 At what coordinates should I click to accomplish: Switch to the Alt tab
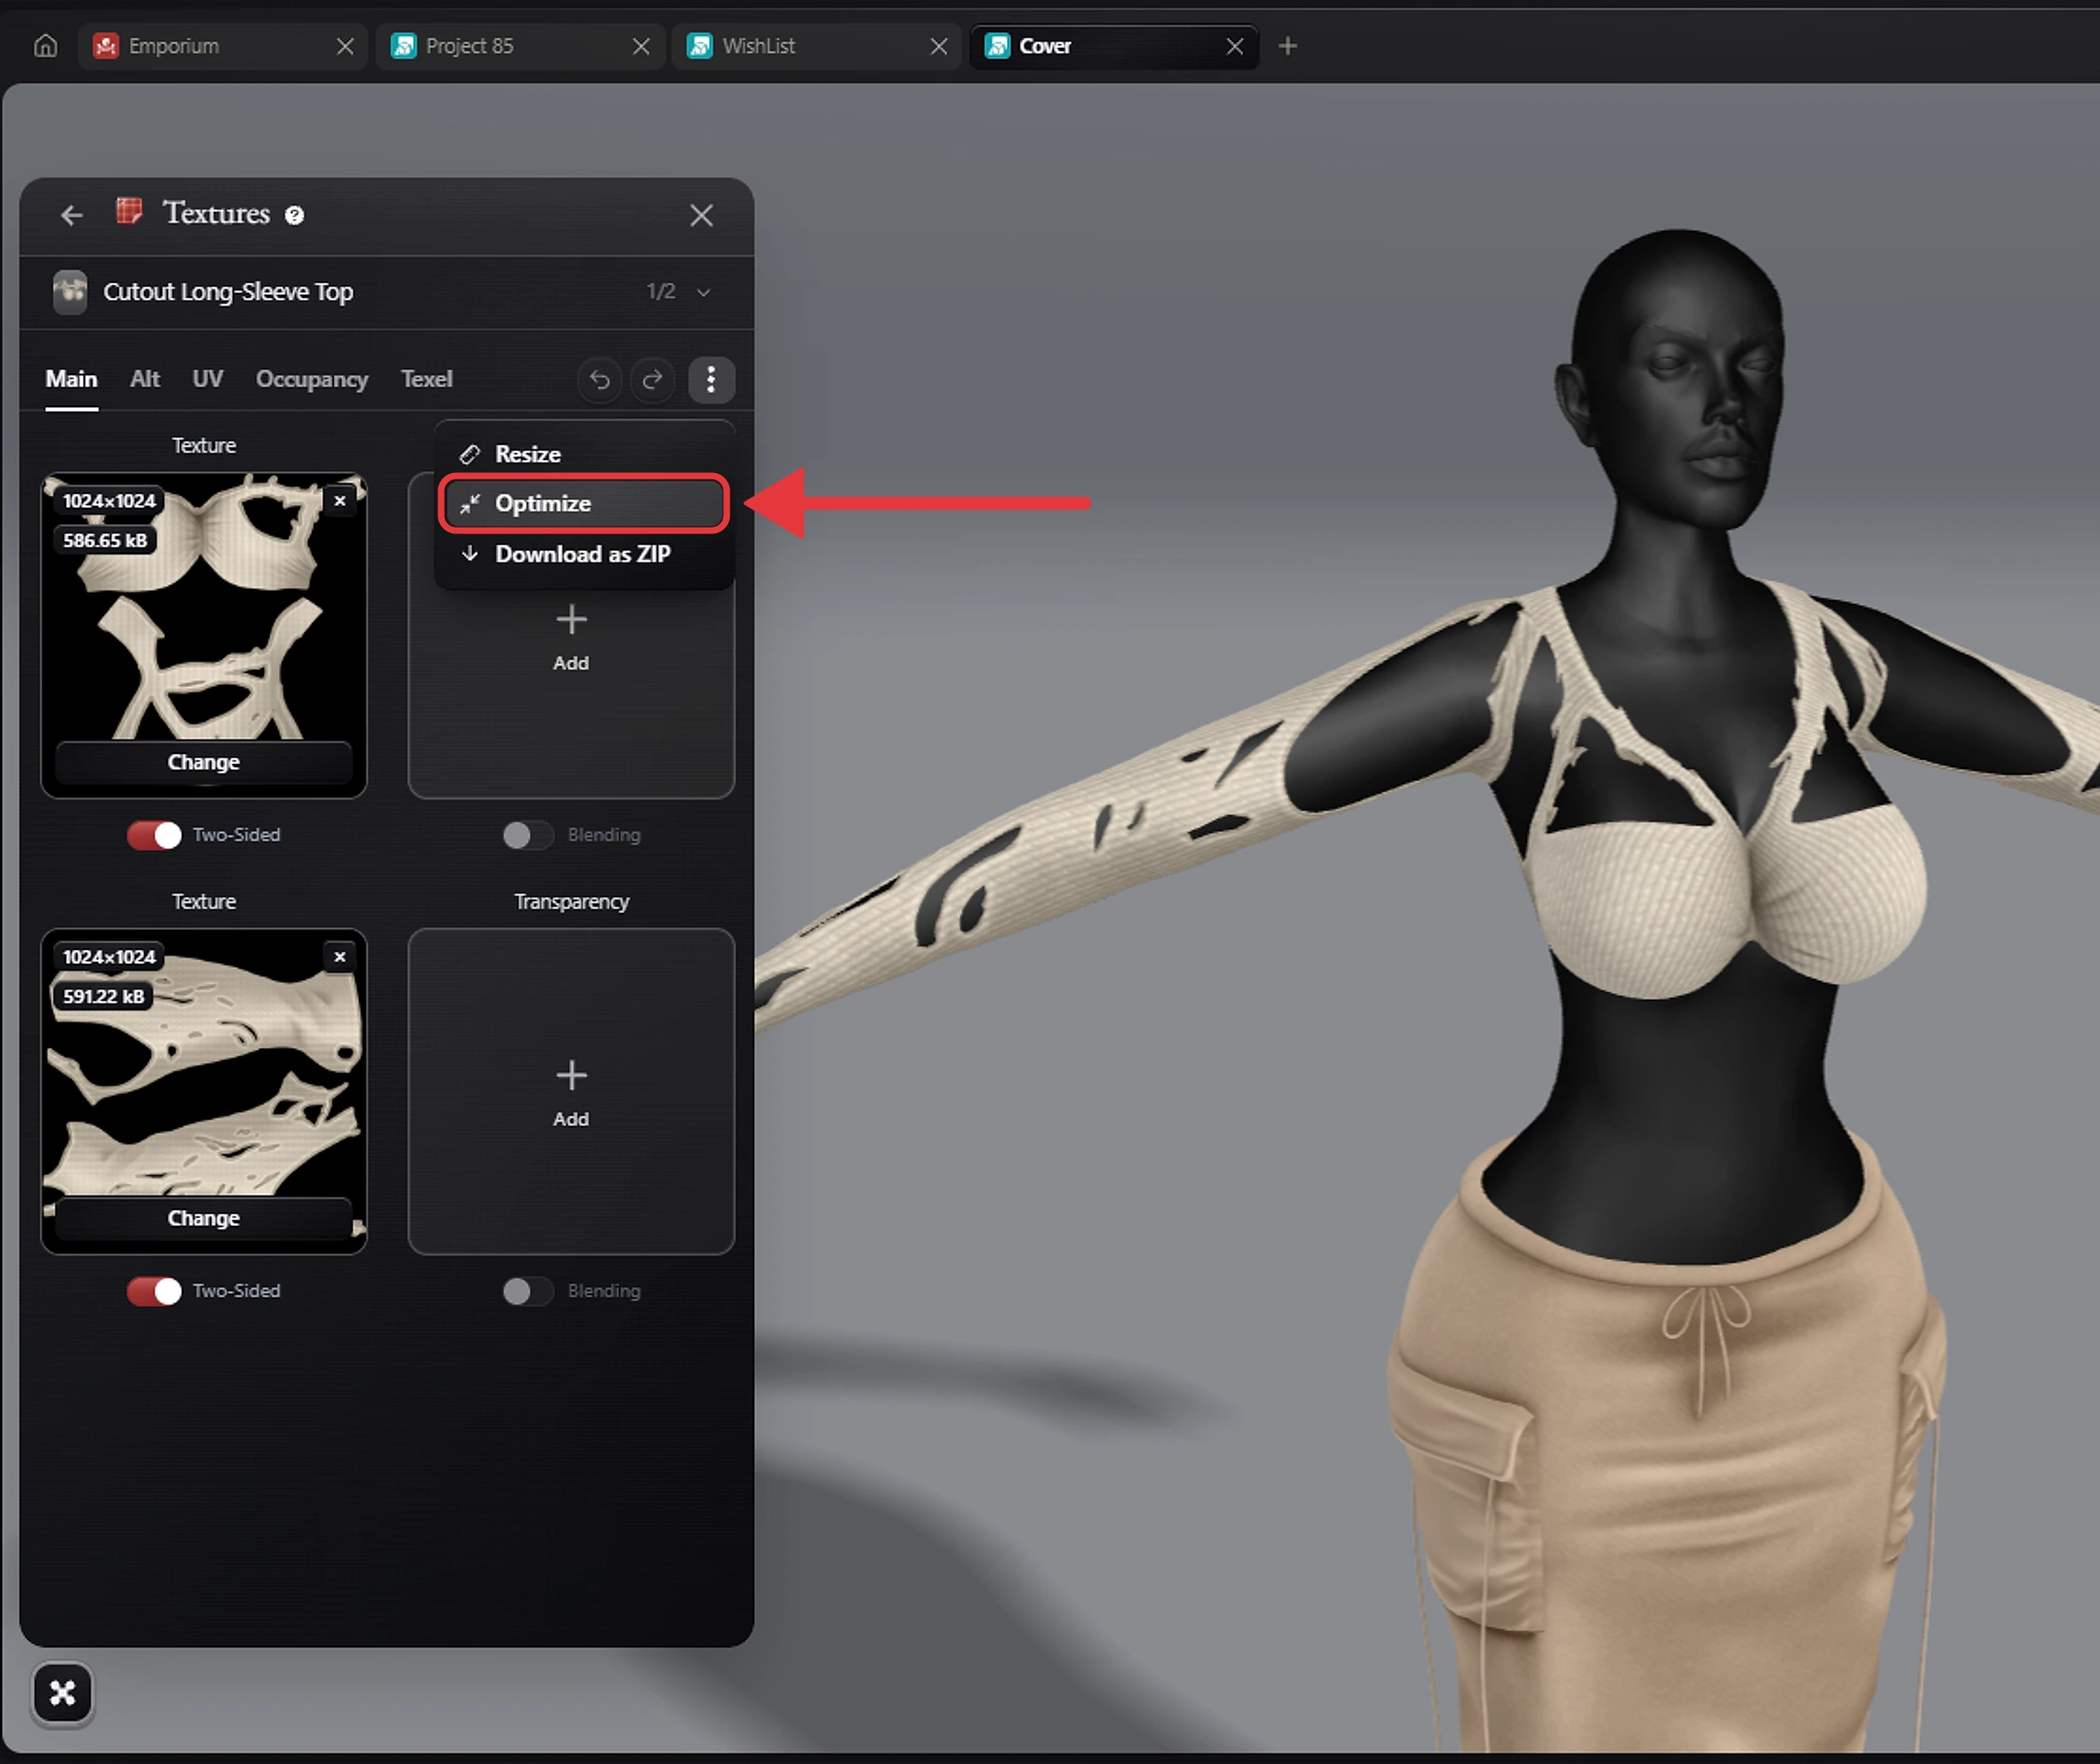coord(144,379)
